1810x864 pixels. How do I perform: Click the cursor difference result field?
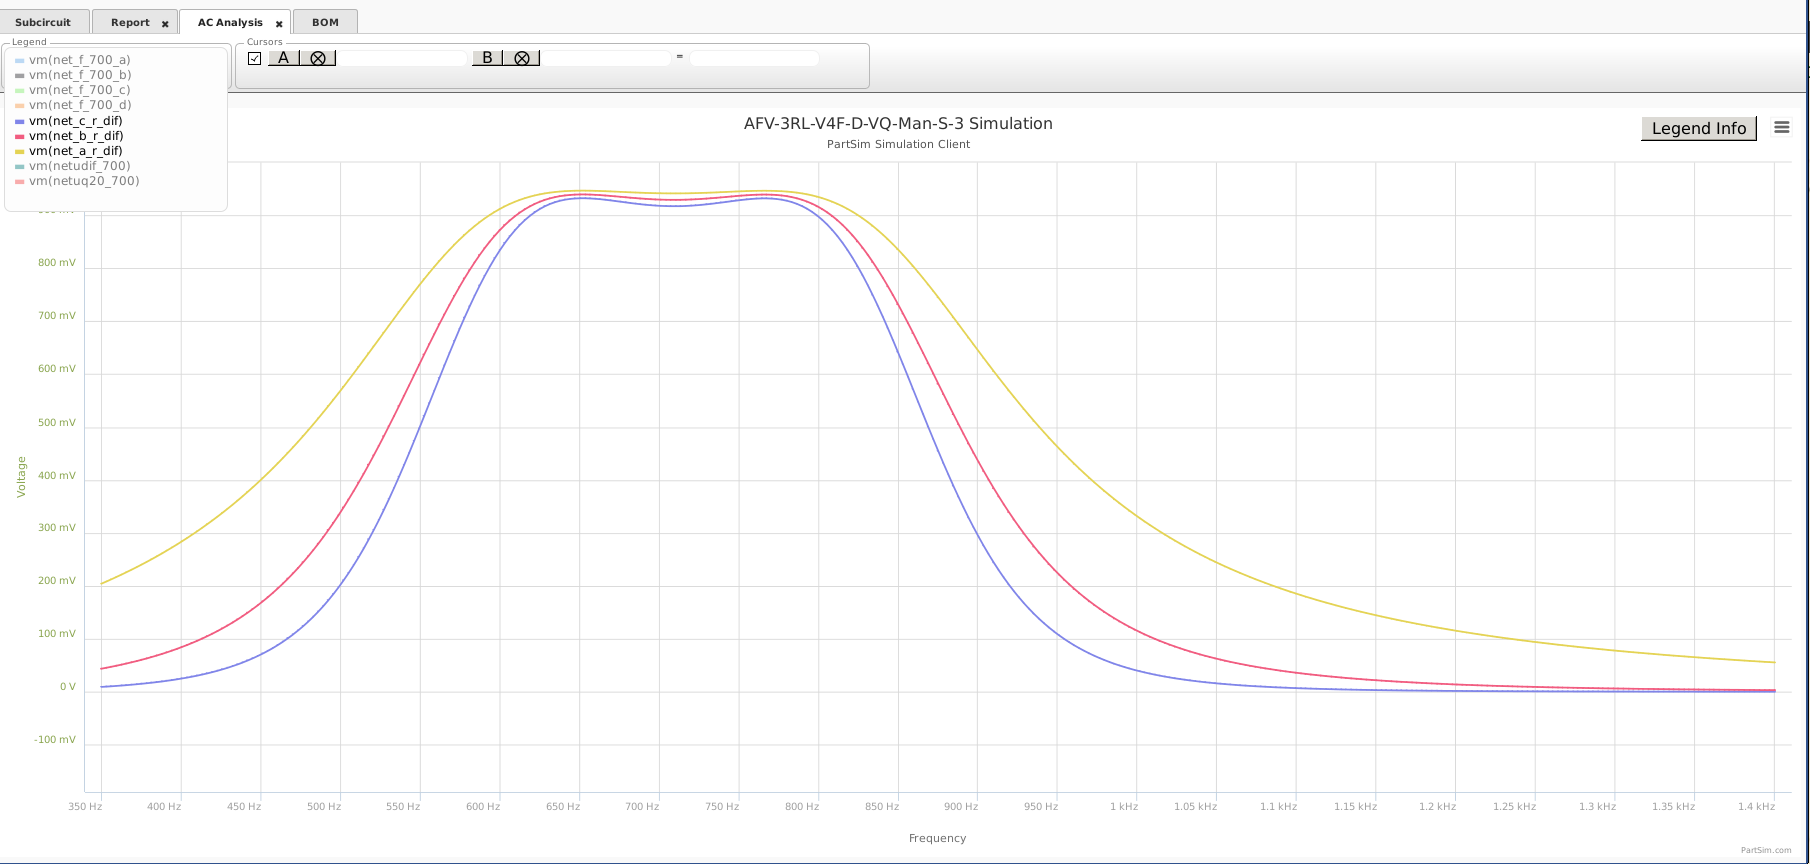(754, 58)
